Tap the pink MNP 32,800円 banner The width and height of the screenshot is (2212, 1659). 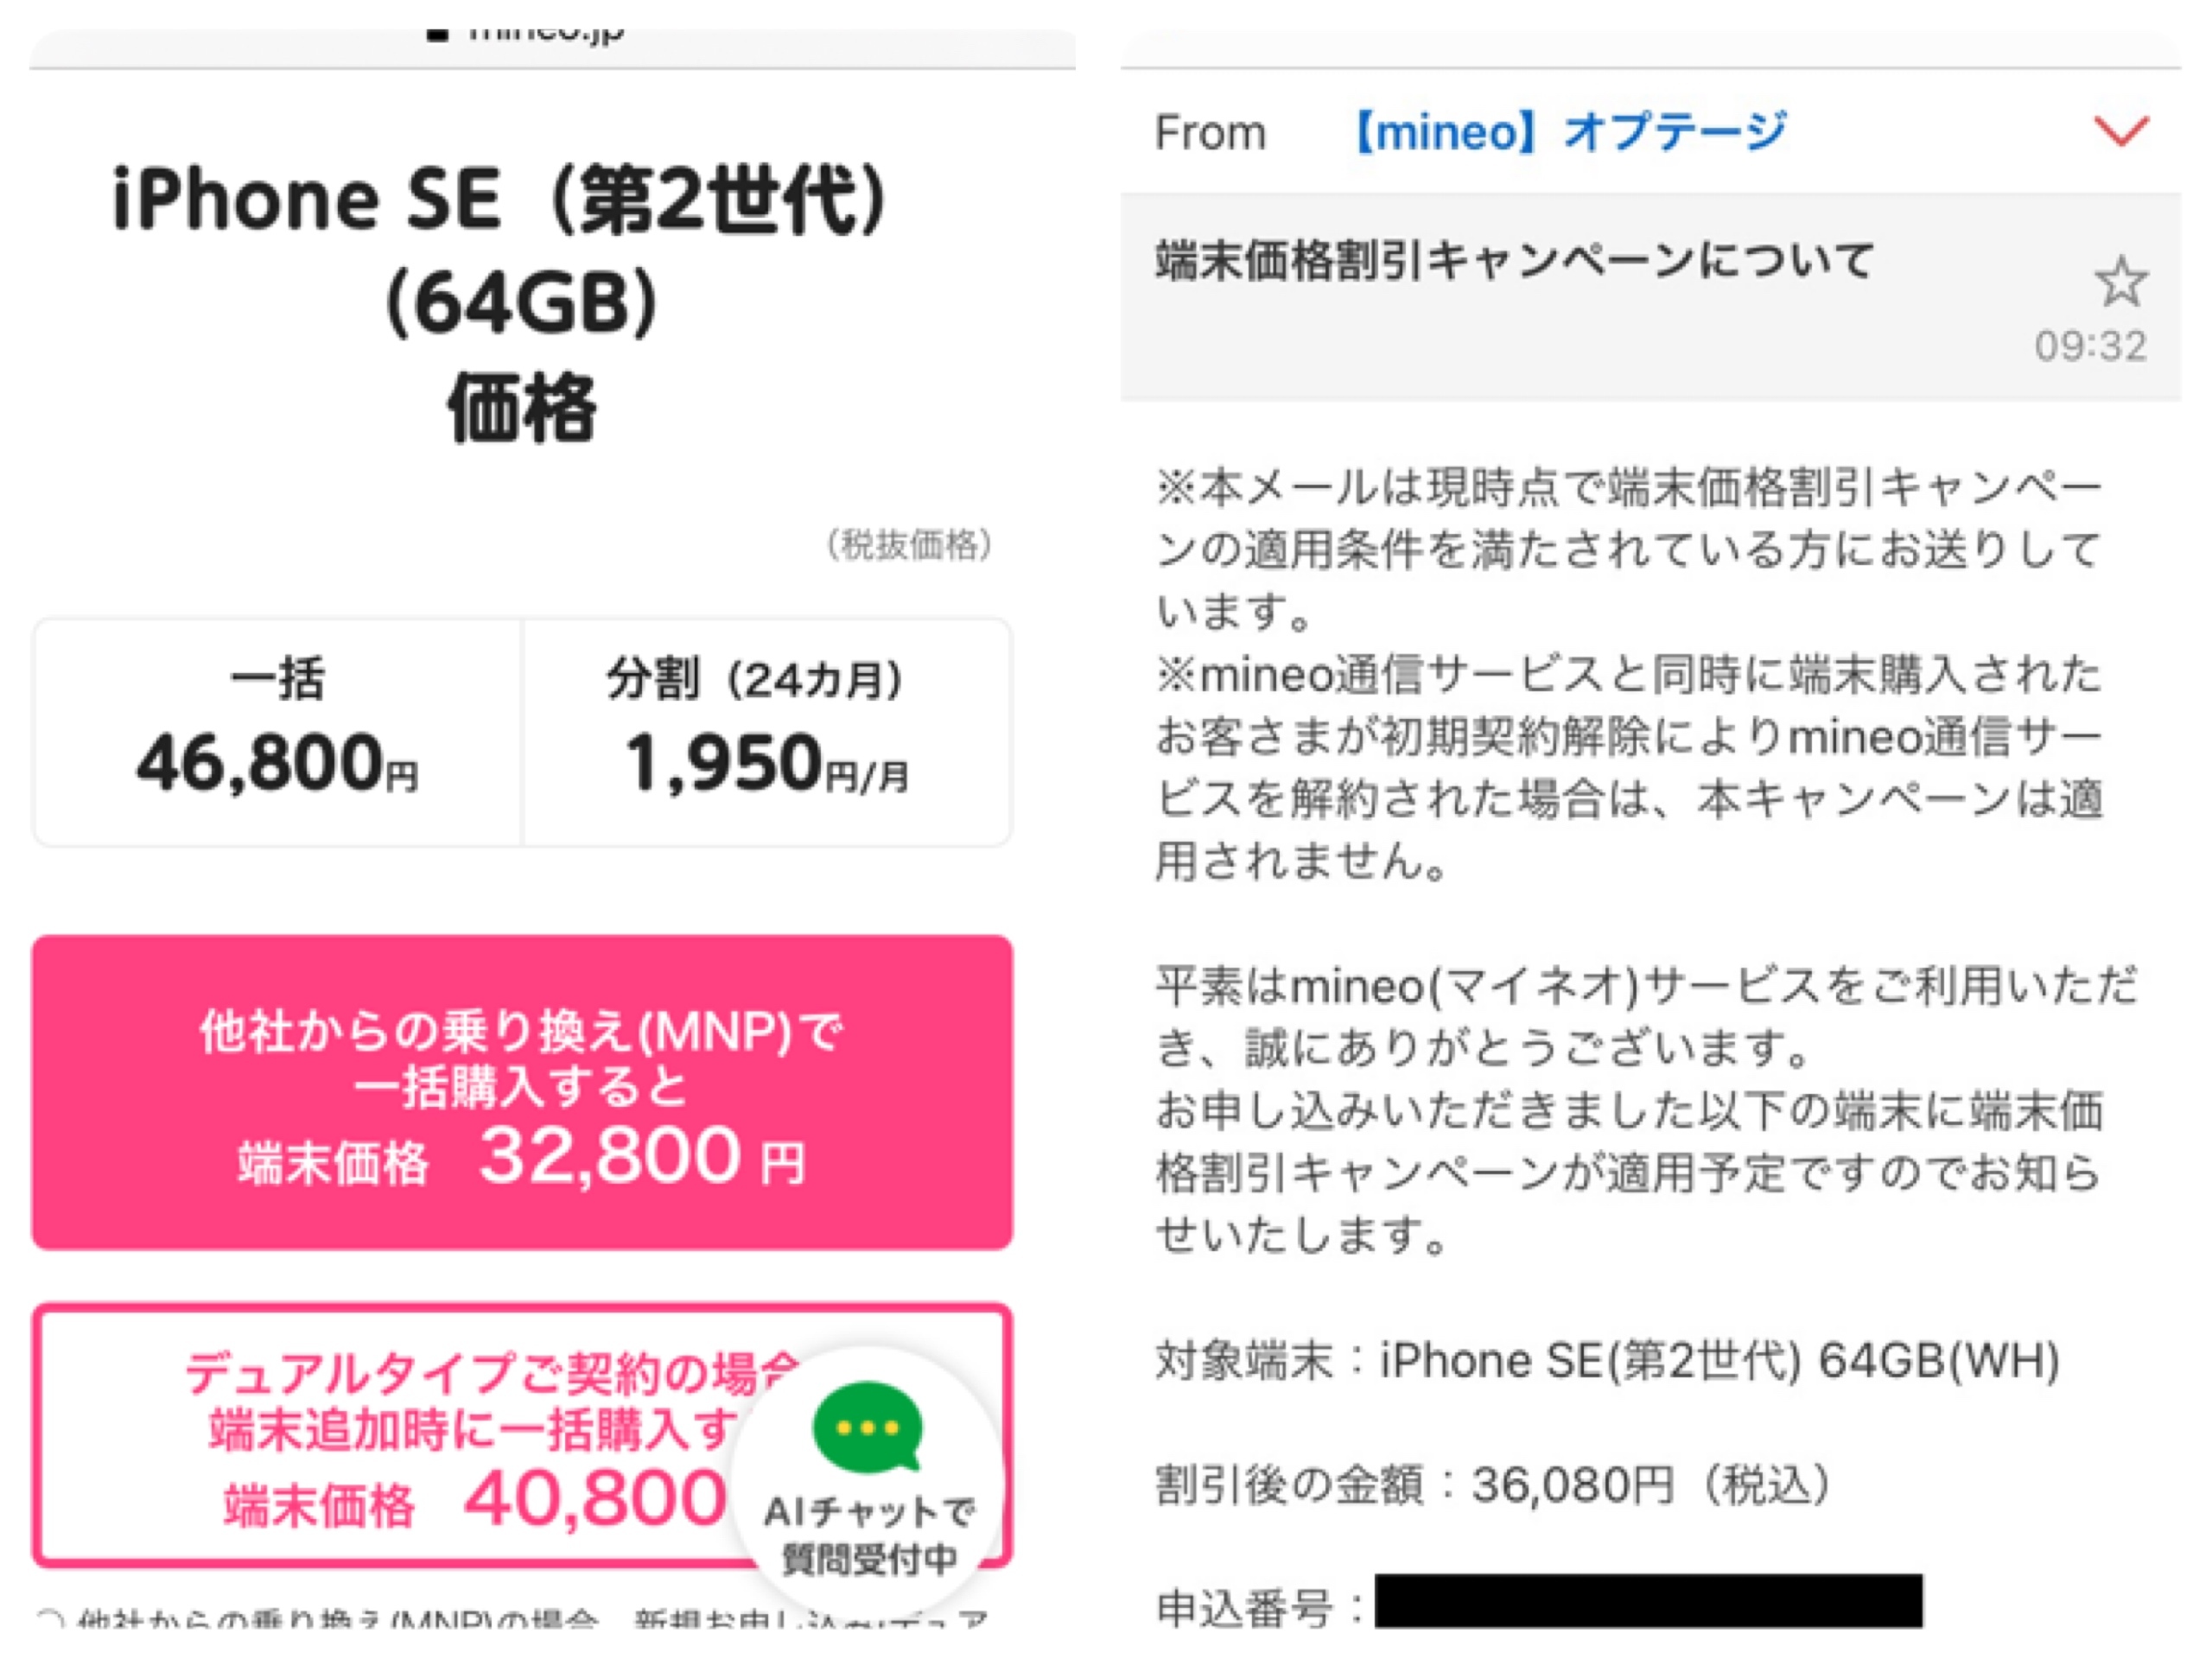(522, 1092)
